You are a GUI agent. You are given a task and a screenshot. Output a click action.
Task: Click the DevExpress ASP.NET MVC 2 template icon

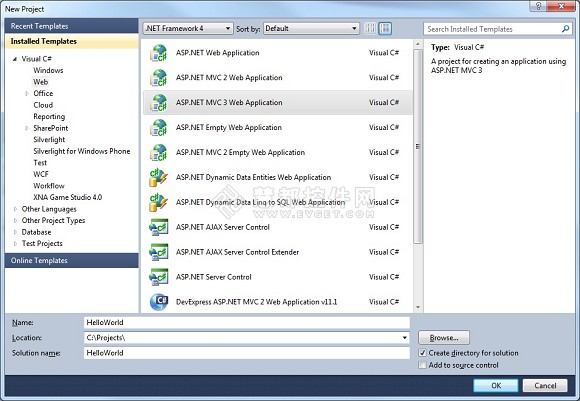click(159, 302)
